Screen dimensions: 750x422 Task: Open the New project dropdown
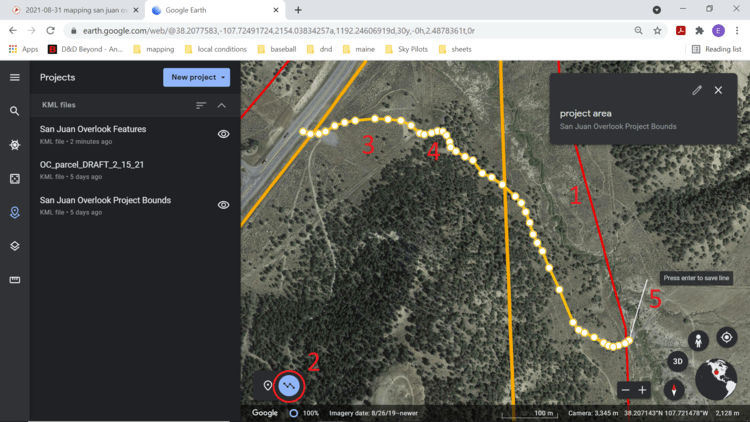[196, 77]
